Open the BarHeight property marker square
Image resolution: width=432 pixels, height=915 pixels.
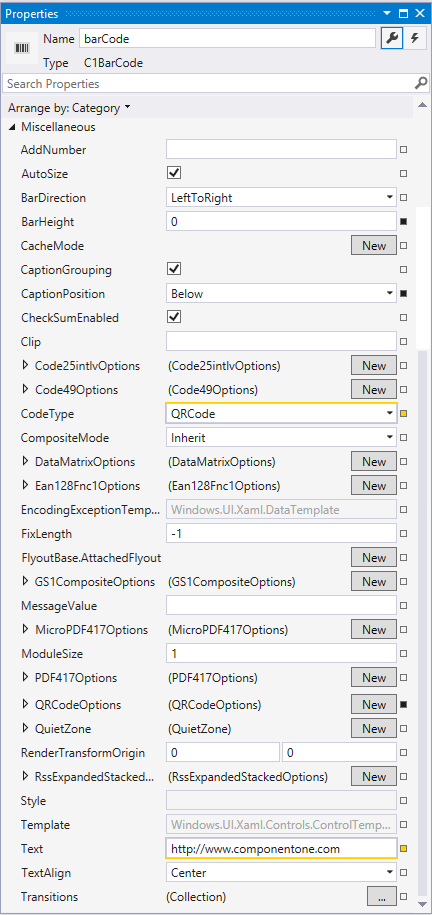coord(403,222)
